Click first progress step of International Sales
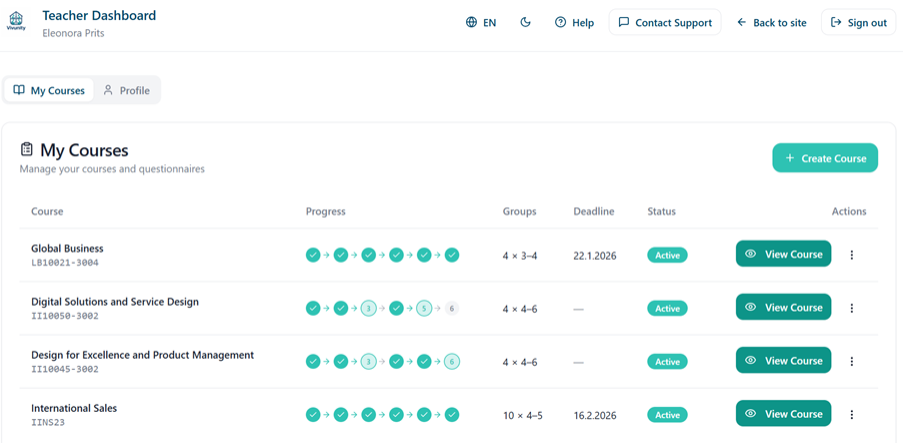This screenshot has height=444, width=904. pyautogui.click(x=313, y=415)
